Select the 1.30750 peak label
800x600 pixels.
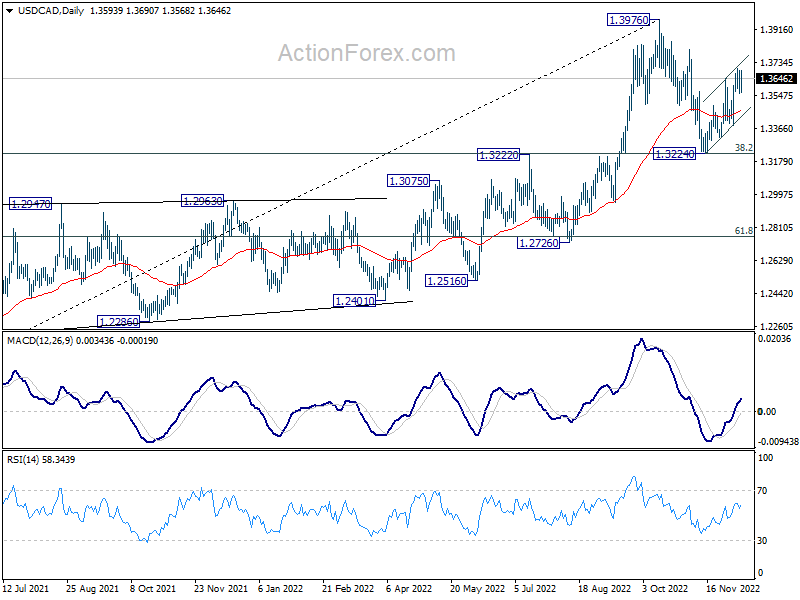[409, 181]
